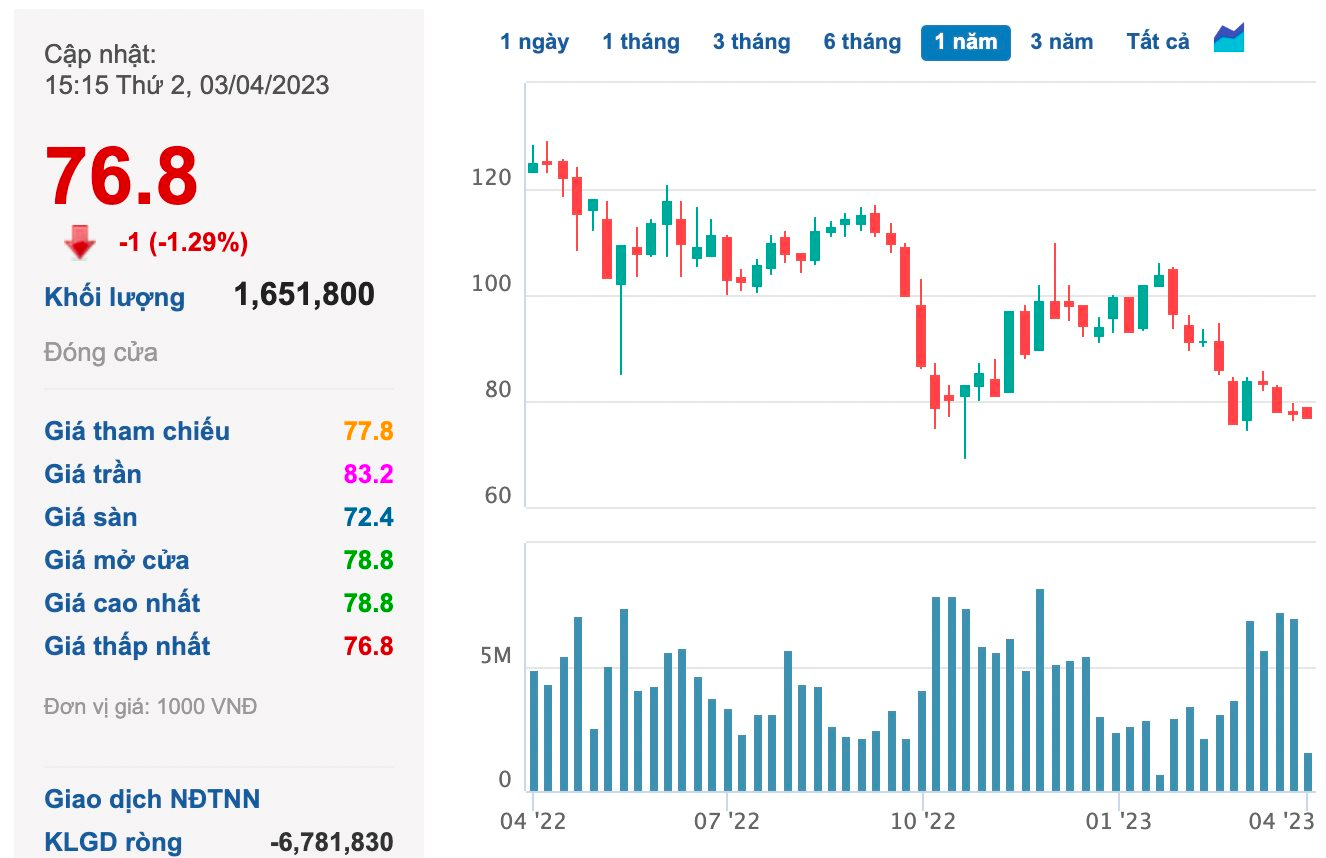Viewport: 1326px width, 858px height.
Task: Click the last short volume bar at 04 '23
Action: pyautogui.click(x=1308, y=772)
